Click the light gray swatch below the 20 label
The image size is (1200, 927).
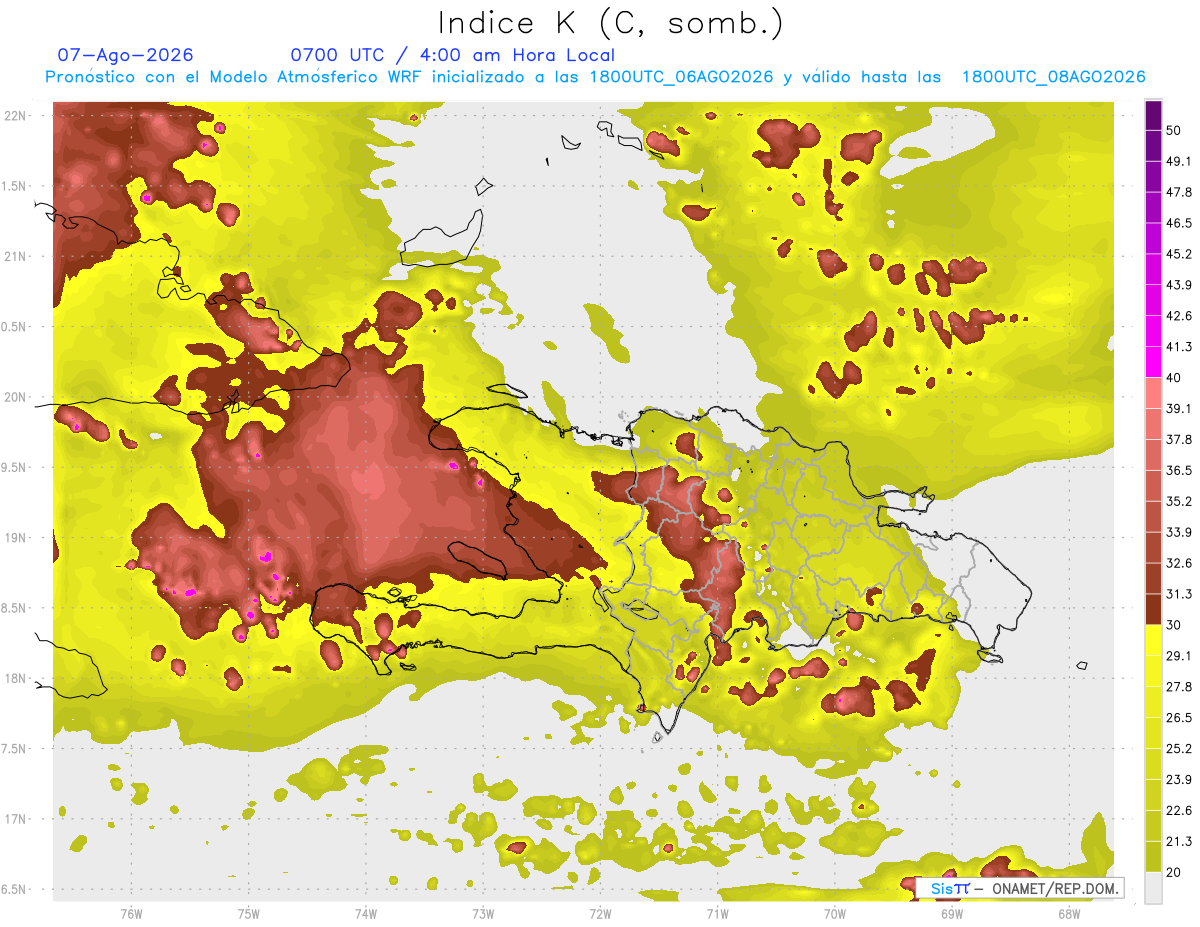pos(1153,887)
